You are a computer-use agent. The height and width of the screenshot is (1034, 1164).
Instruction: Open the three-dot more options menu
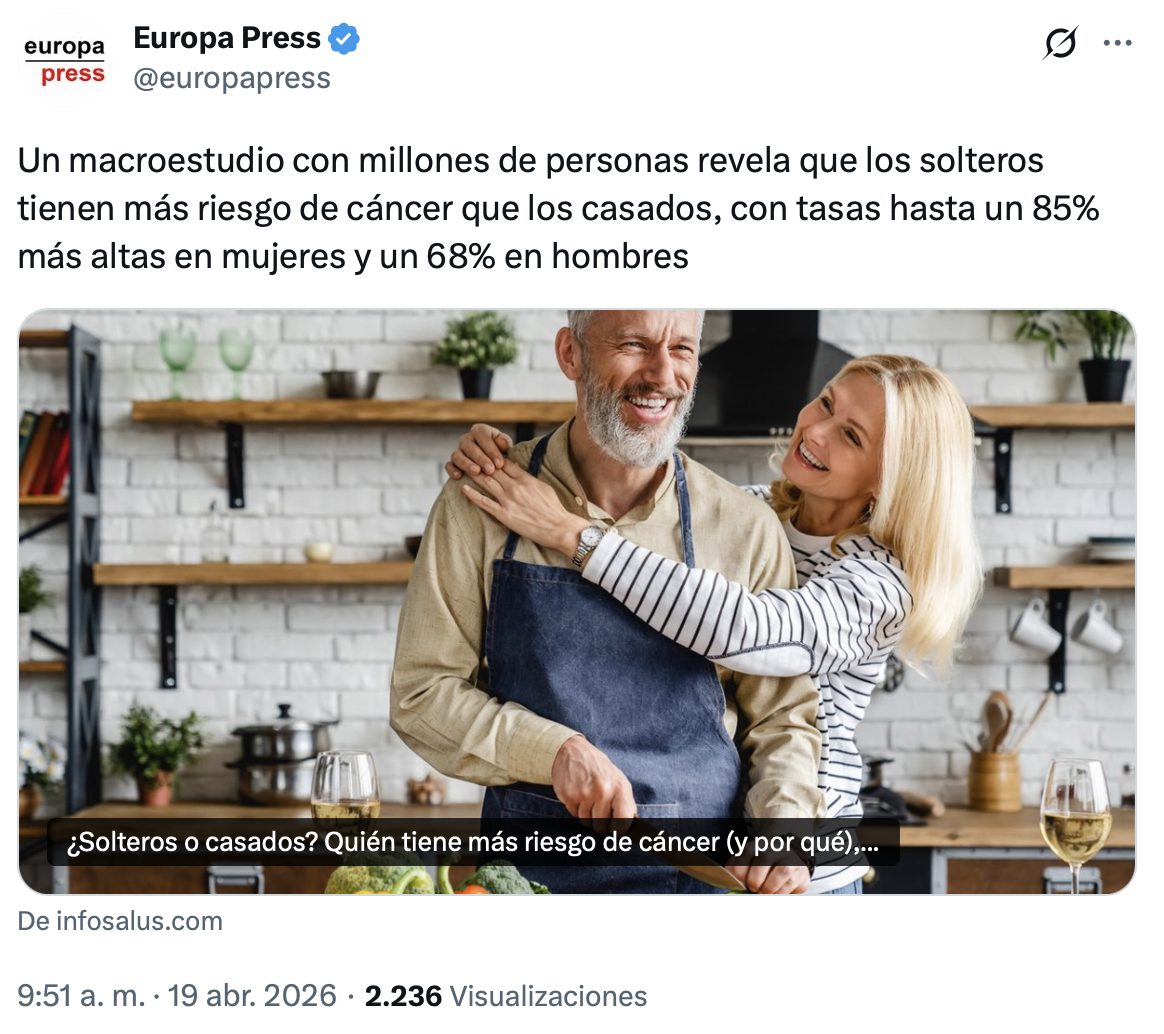tap(1117, 43)
